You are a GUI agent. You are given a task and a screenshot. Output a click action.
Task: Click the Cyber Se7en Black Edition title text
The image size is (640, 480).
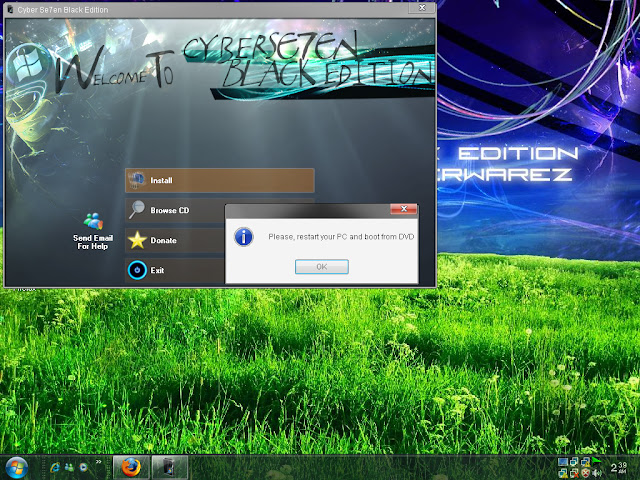click(x=63, y=9)
